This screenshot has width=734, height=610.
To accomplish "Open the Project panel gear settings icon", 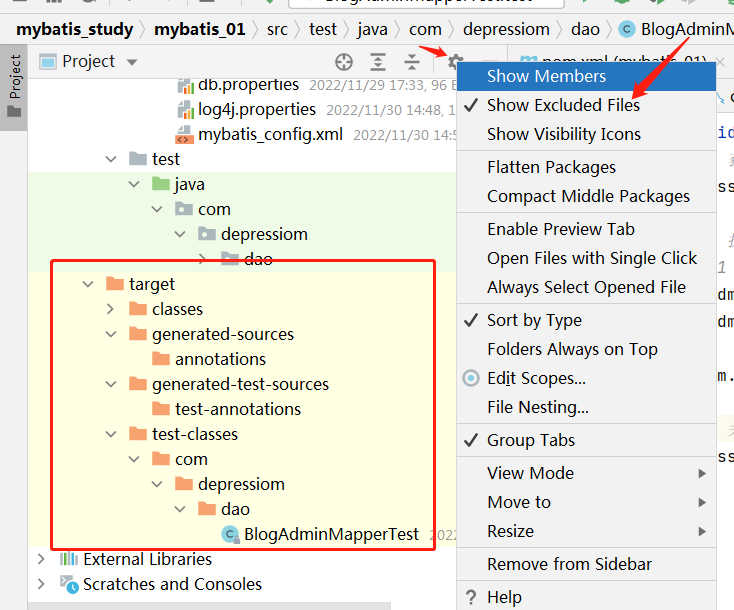I will coord(455,62).
